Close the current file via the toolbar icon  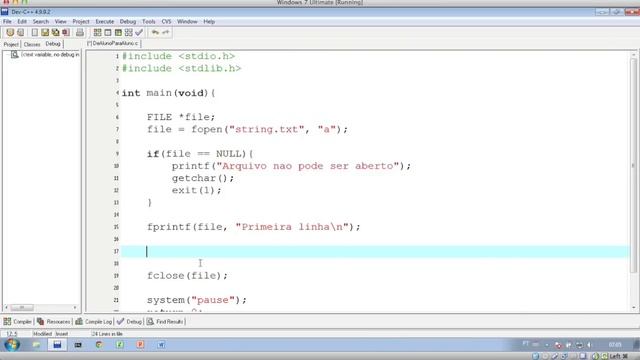tap(66, 32)
